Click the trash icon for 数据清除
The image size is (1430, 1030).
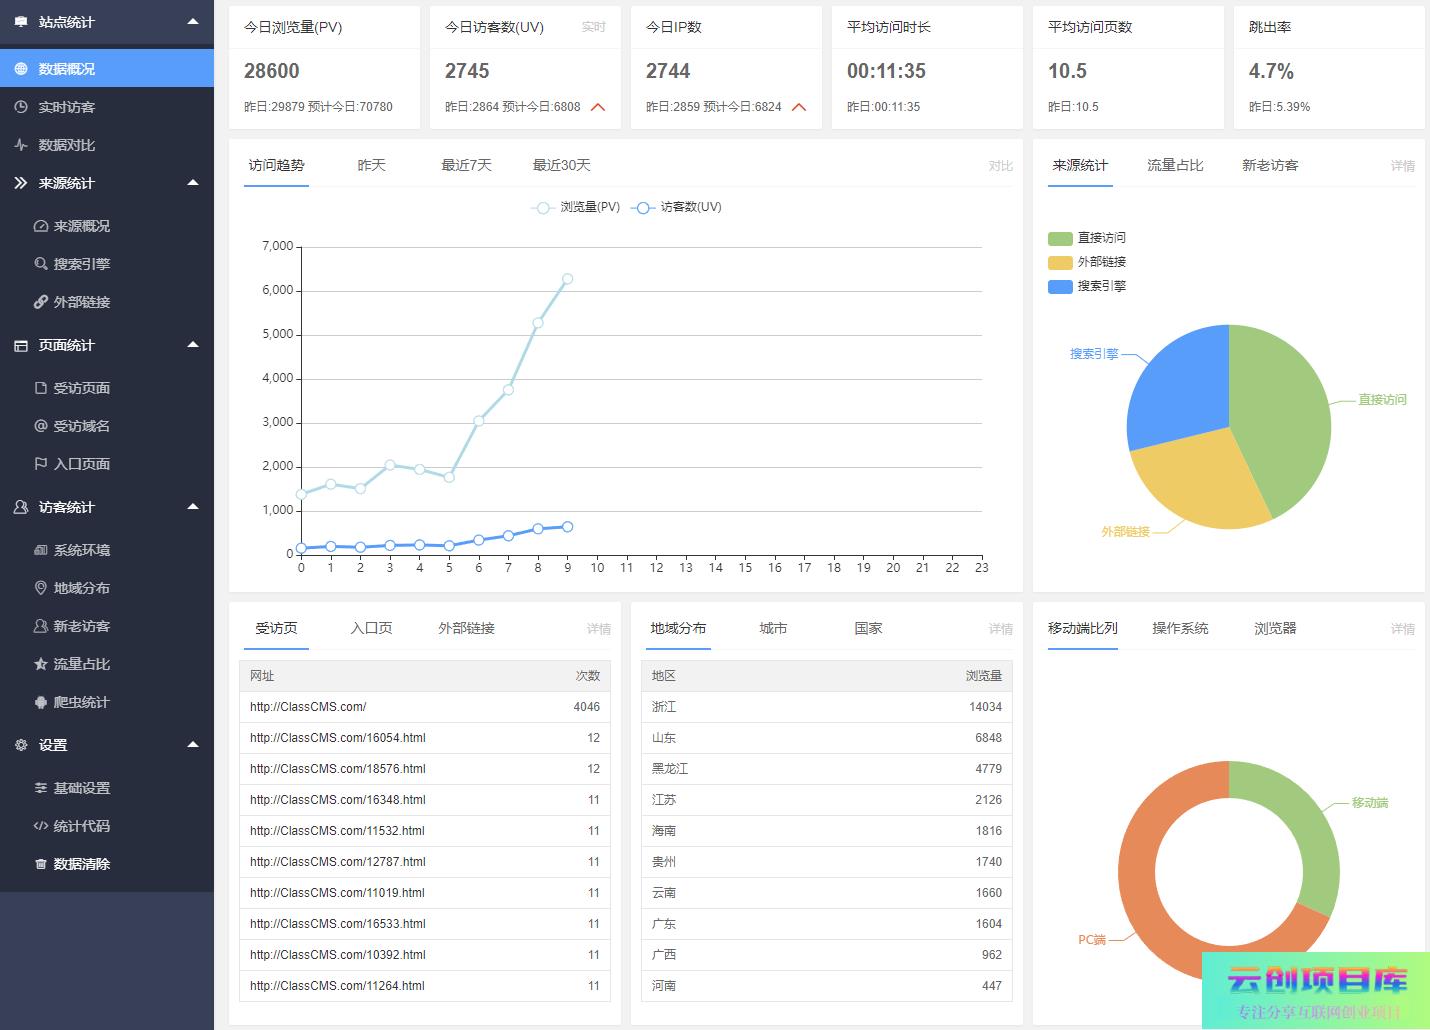tap(41, 864)
